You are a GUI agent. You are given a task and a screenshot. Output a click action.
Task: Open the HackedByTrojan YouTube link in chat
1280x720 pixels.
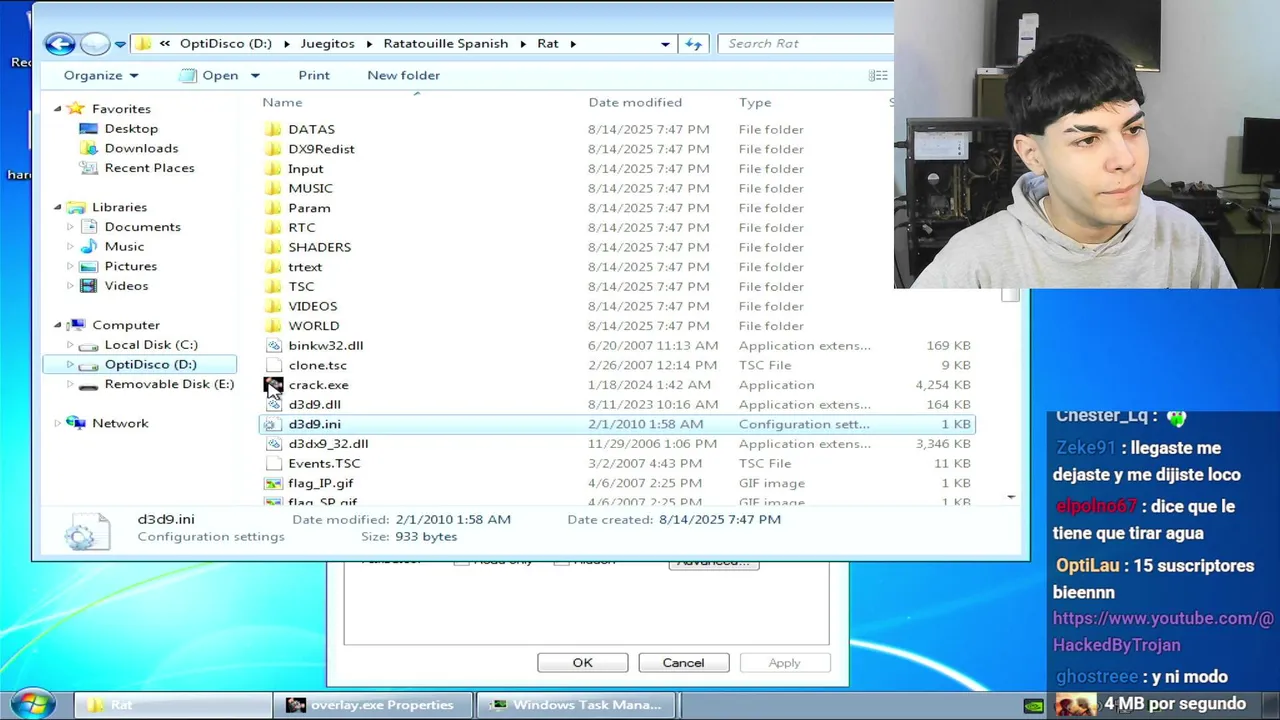[x=1163, y=632]
